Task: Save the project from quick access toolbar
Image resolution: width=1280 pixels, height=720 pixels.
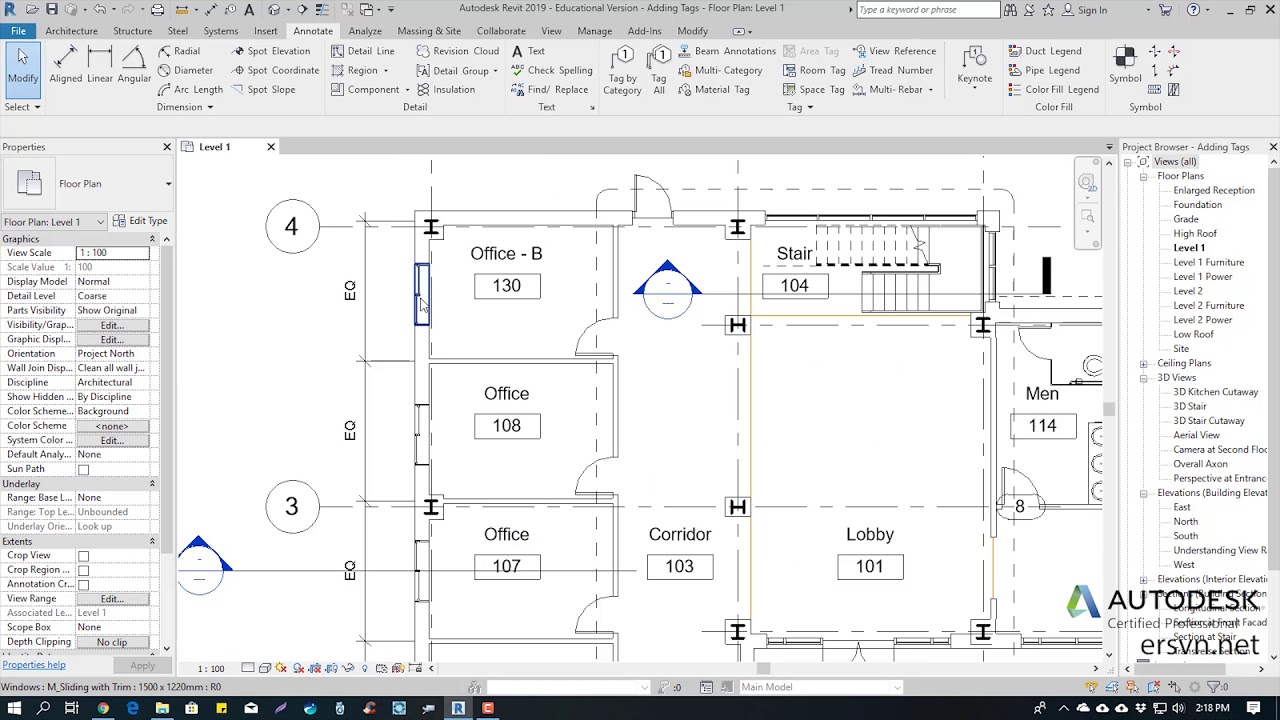Action: (52, 10)
